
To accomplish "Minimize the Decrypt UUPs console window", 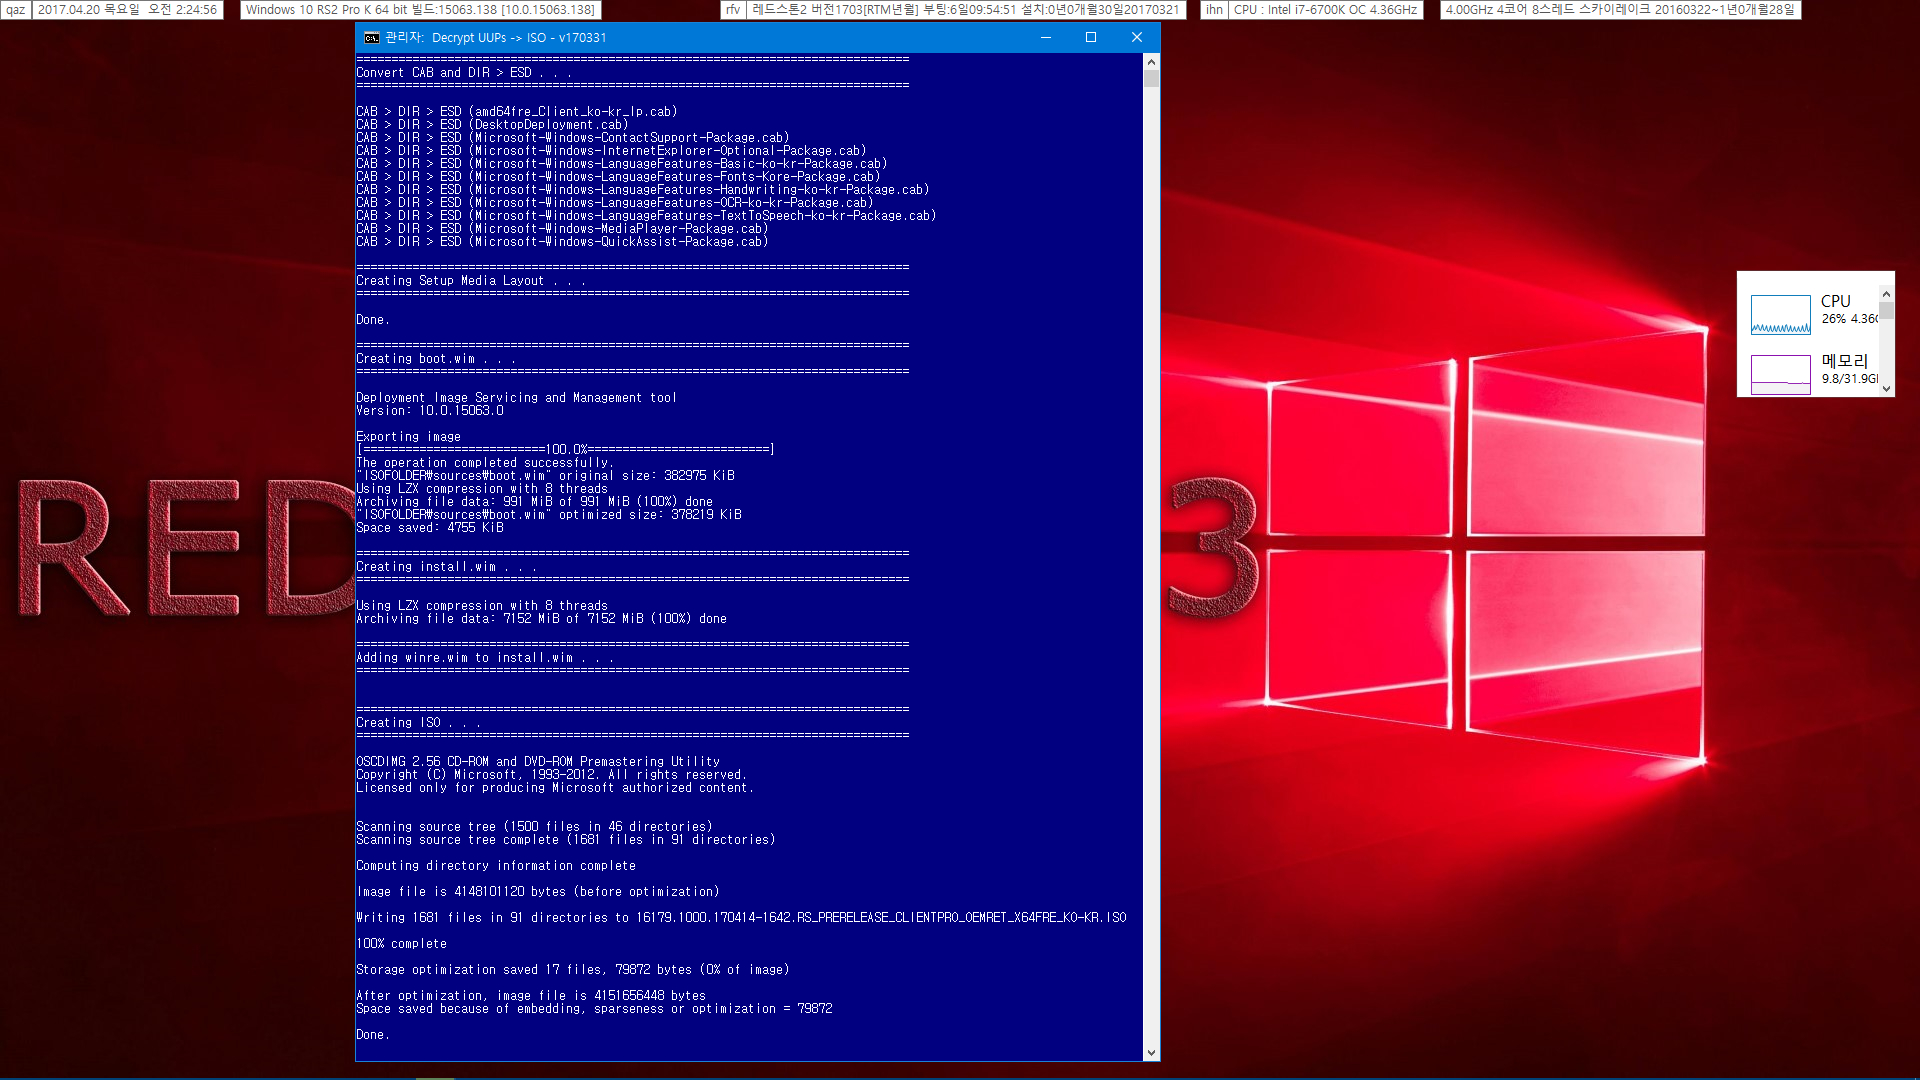I will 1046,38.
